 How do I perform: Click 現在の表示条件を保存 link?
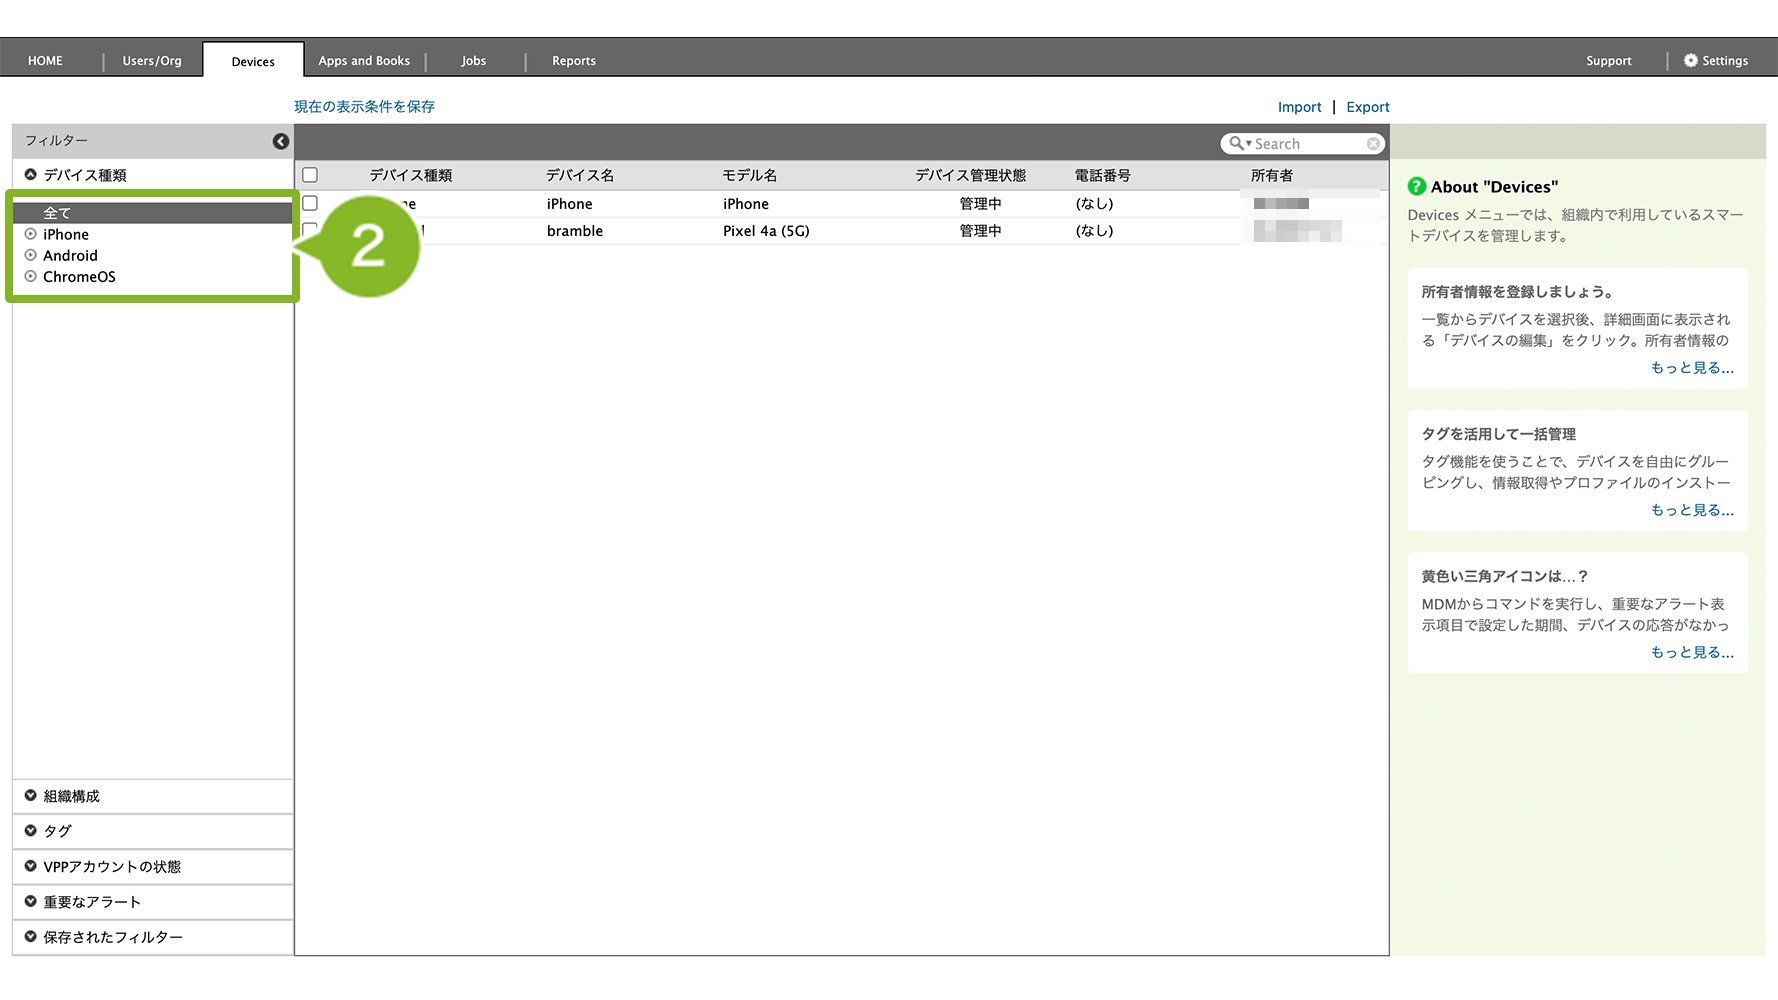[364, 107]
